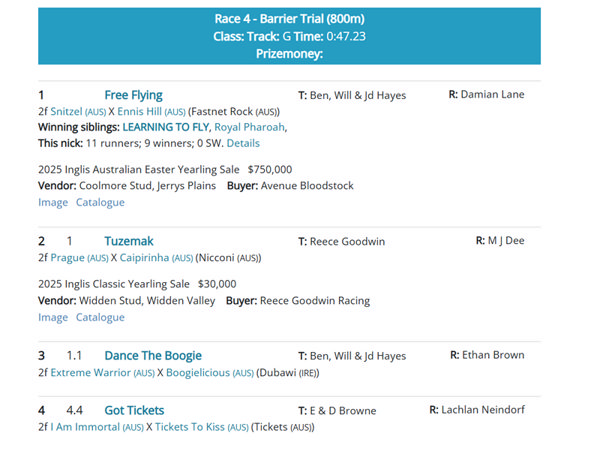Open the Tuzemak horse link
600x451 pixels.
(128, 241)
